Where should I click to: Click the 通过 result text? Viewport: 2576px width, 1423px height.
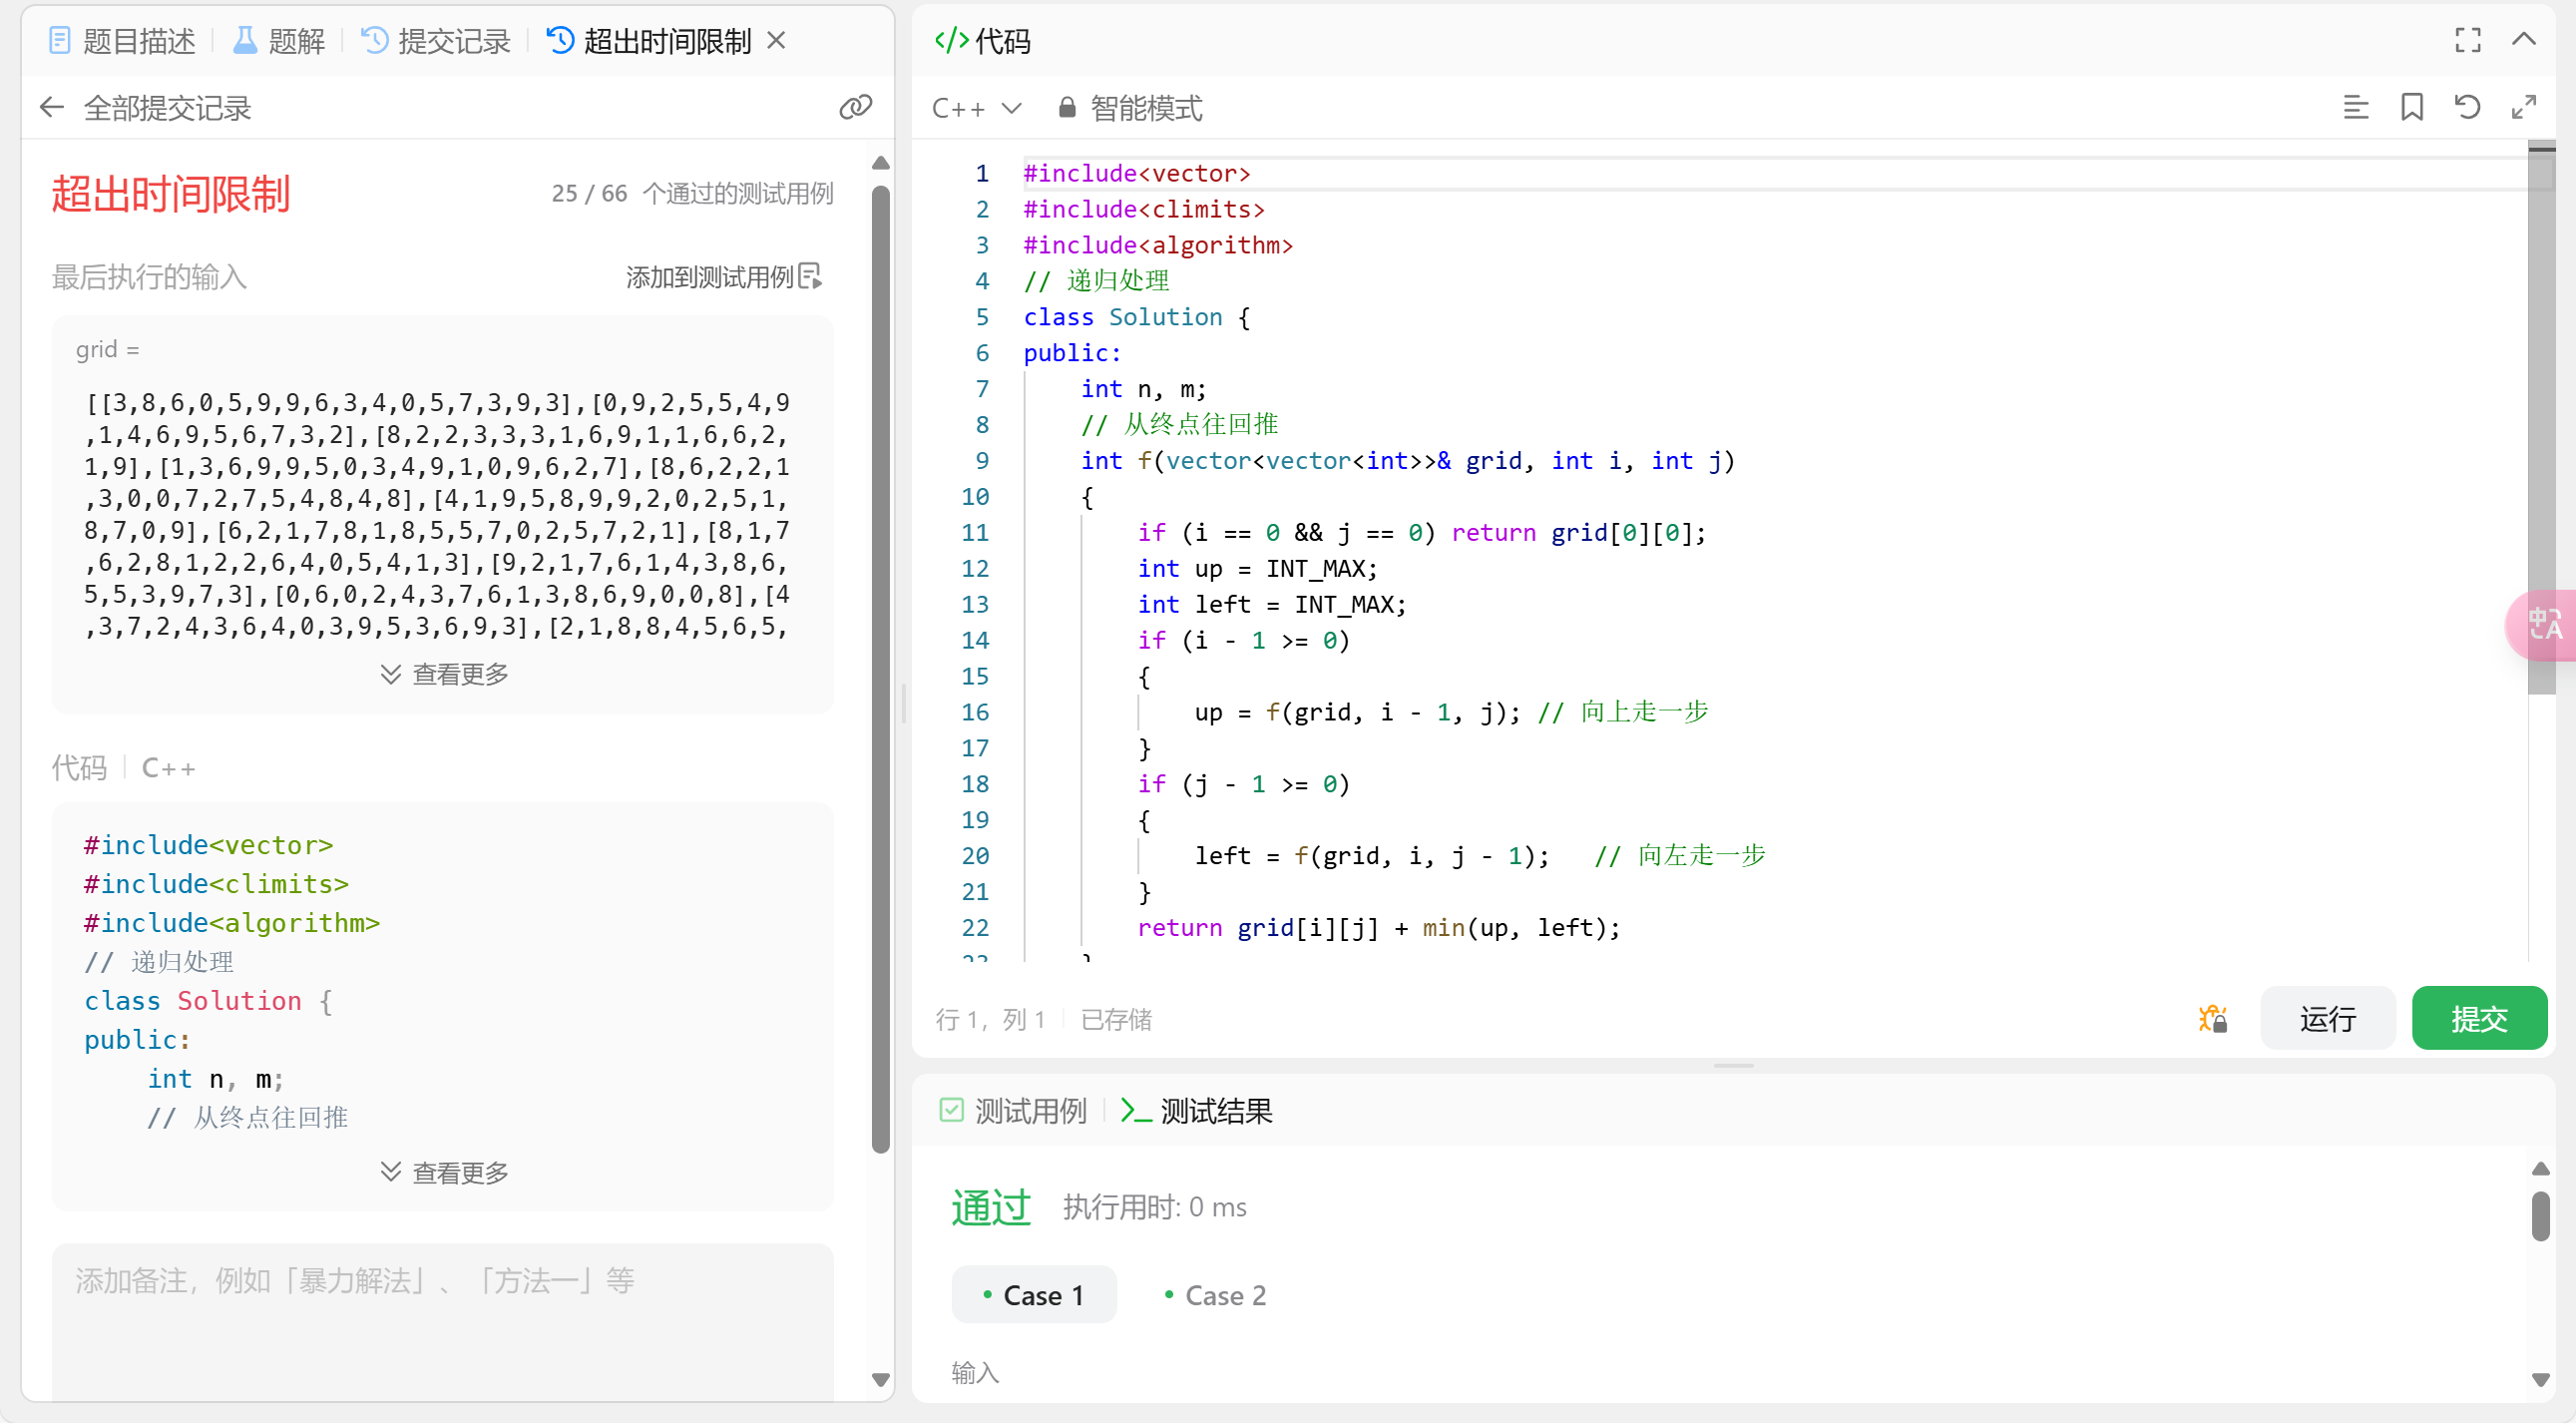point(990,1206)
